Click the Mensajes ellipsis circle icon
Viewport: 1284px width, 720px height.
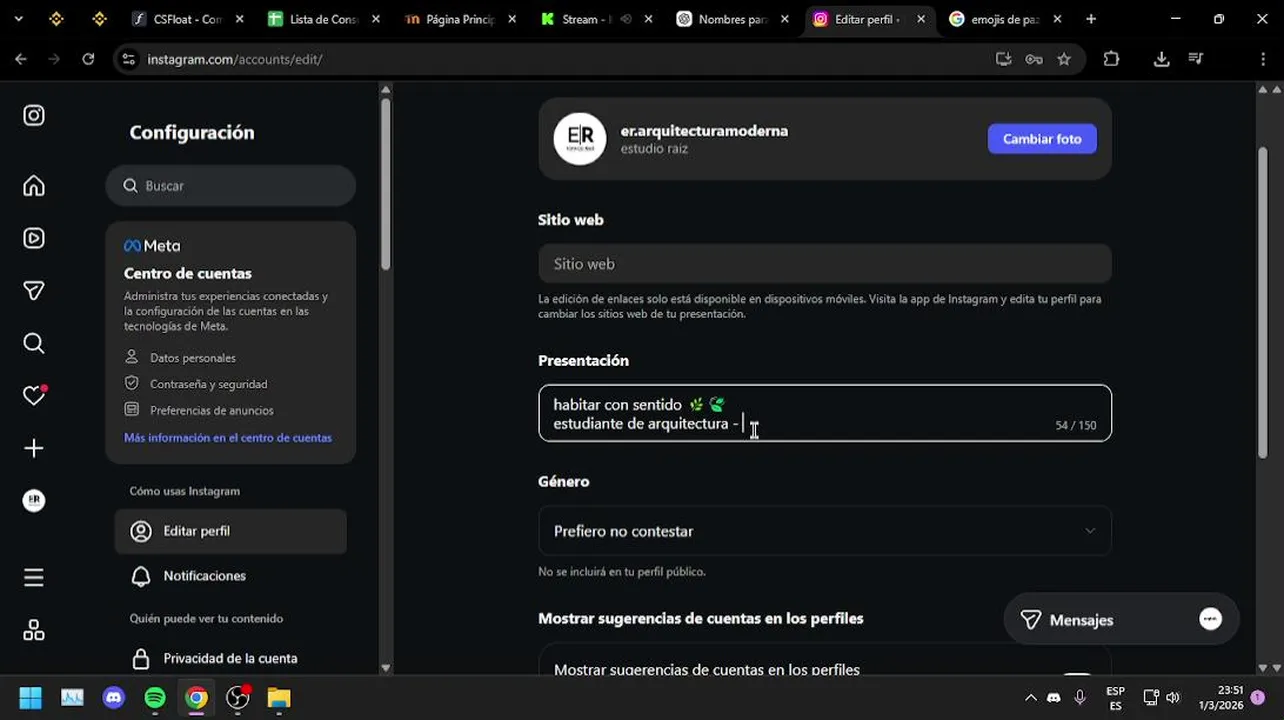click(1210, 619)
